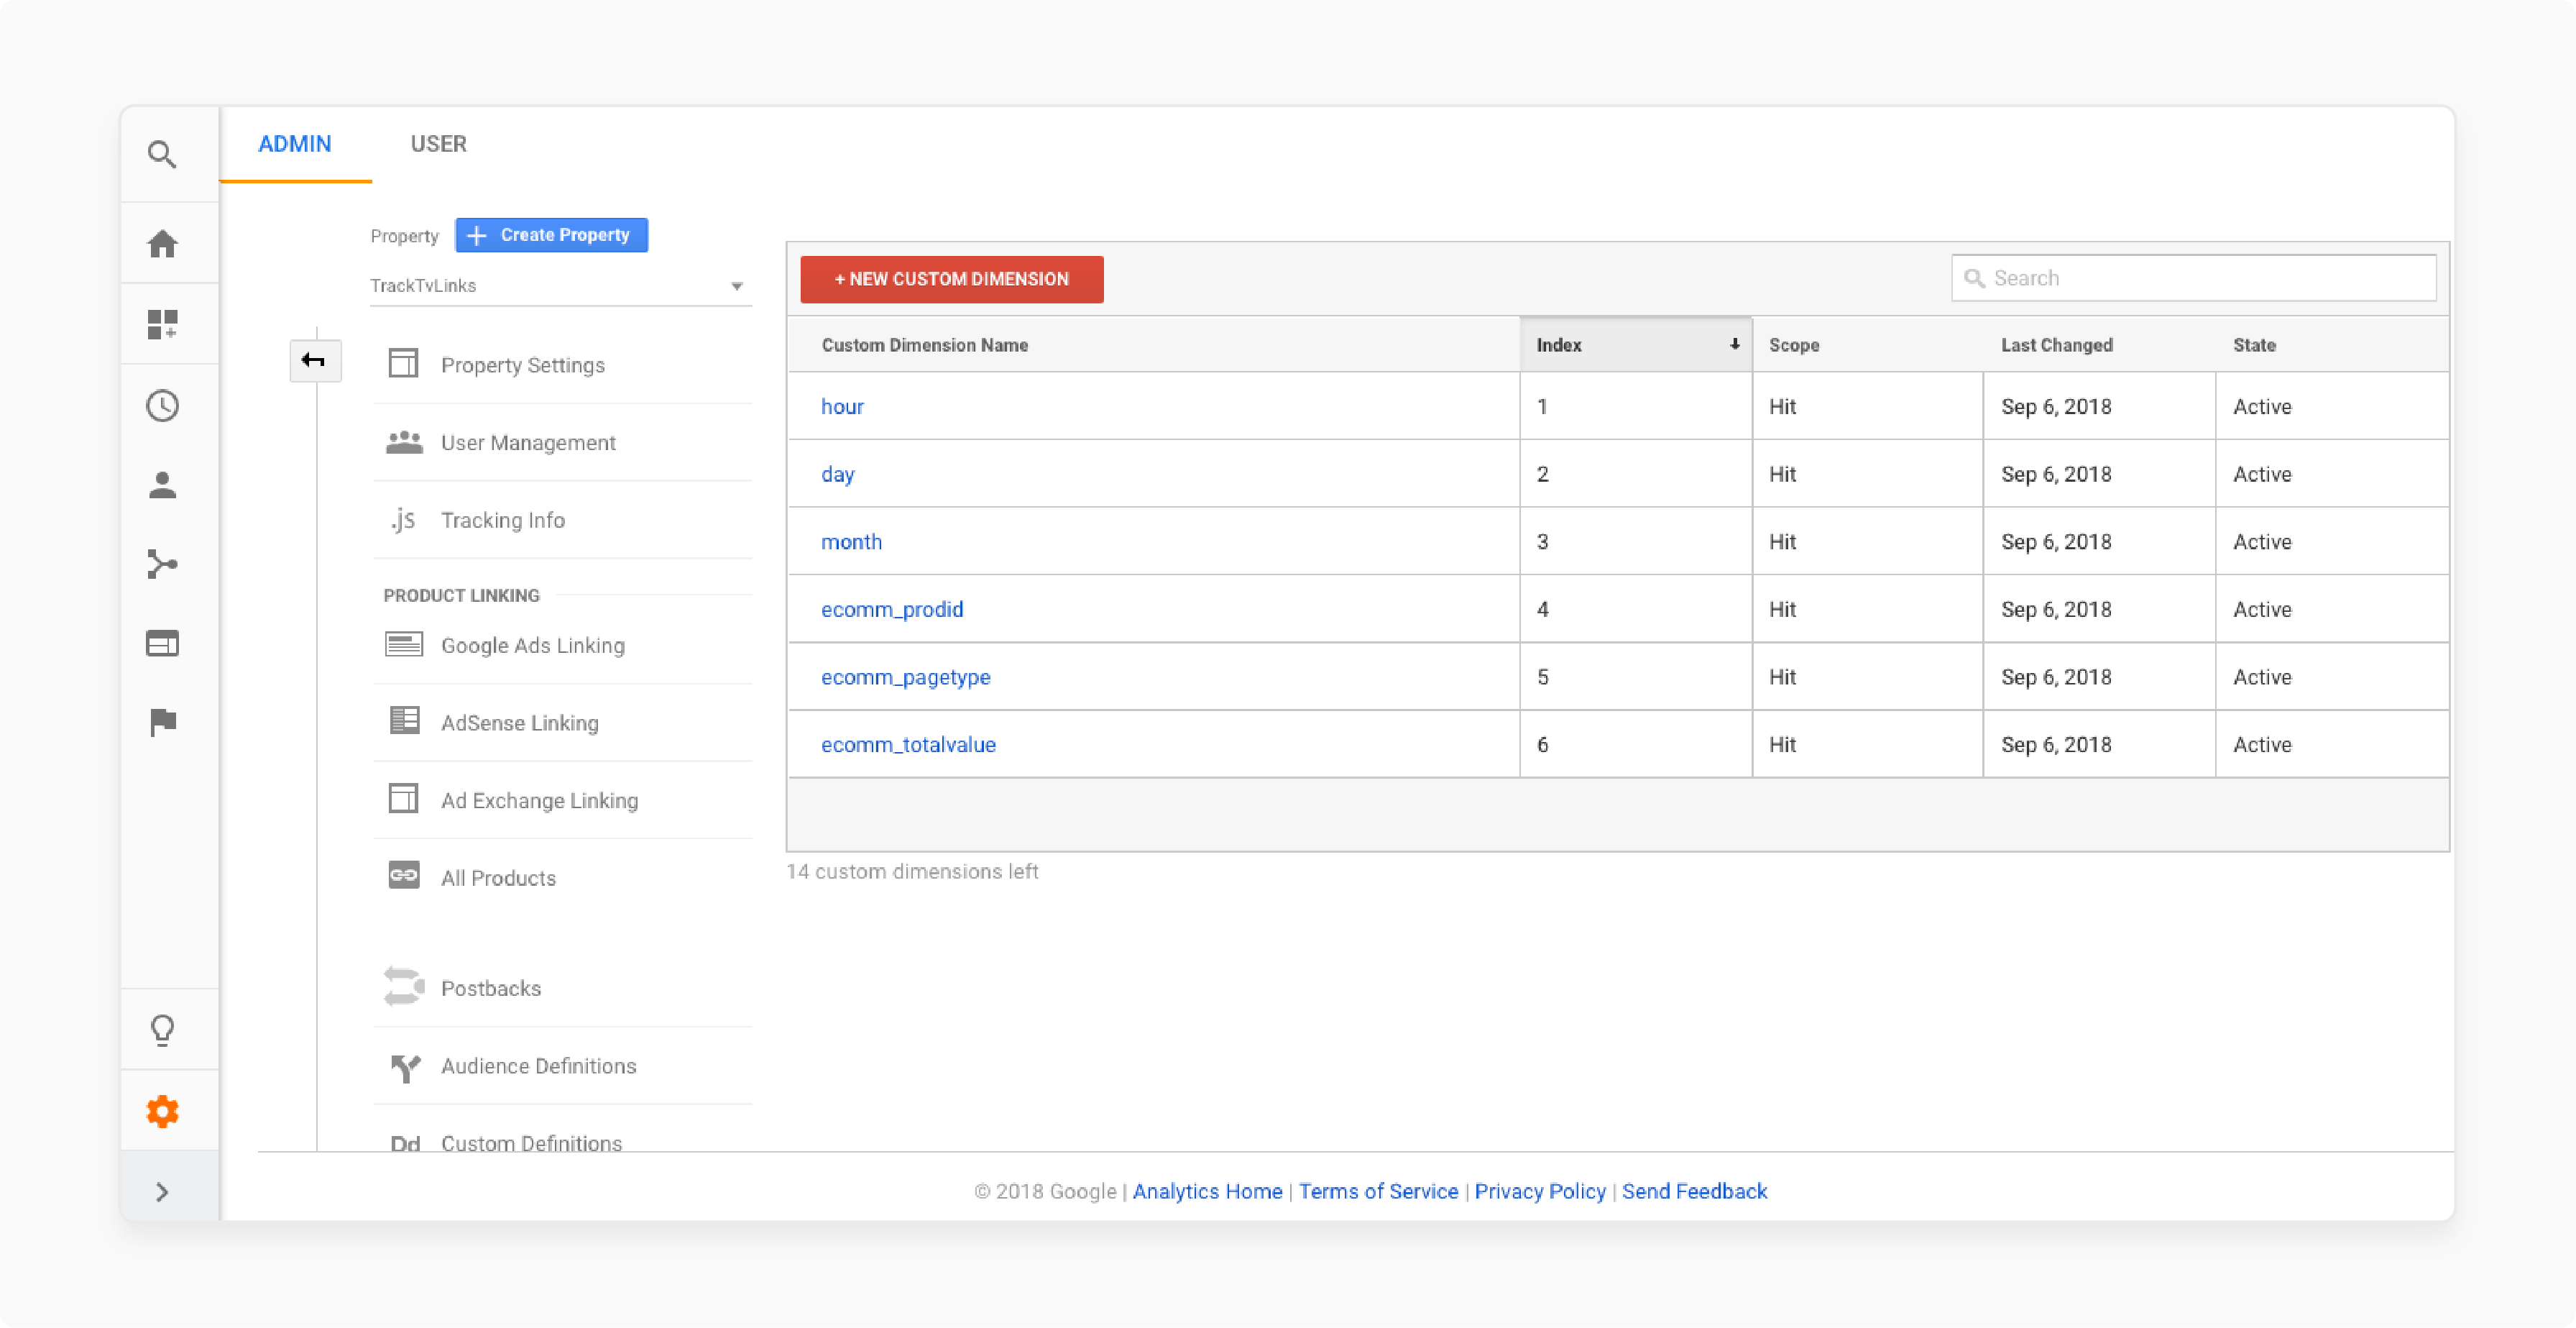Switch to the ADMIN tab
2576x1328 pixels.
tap(295, 144)
